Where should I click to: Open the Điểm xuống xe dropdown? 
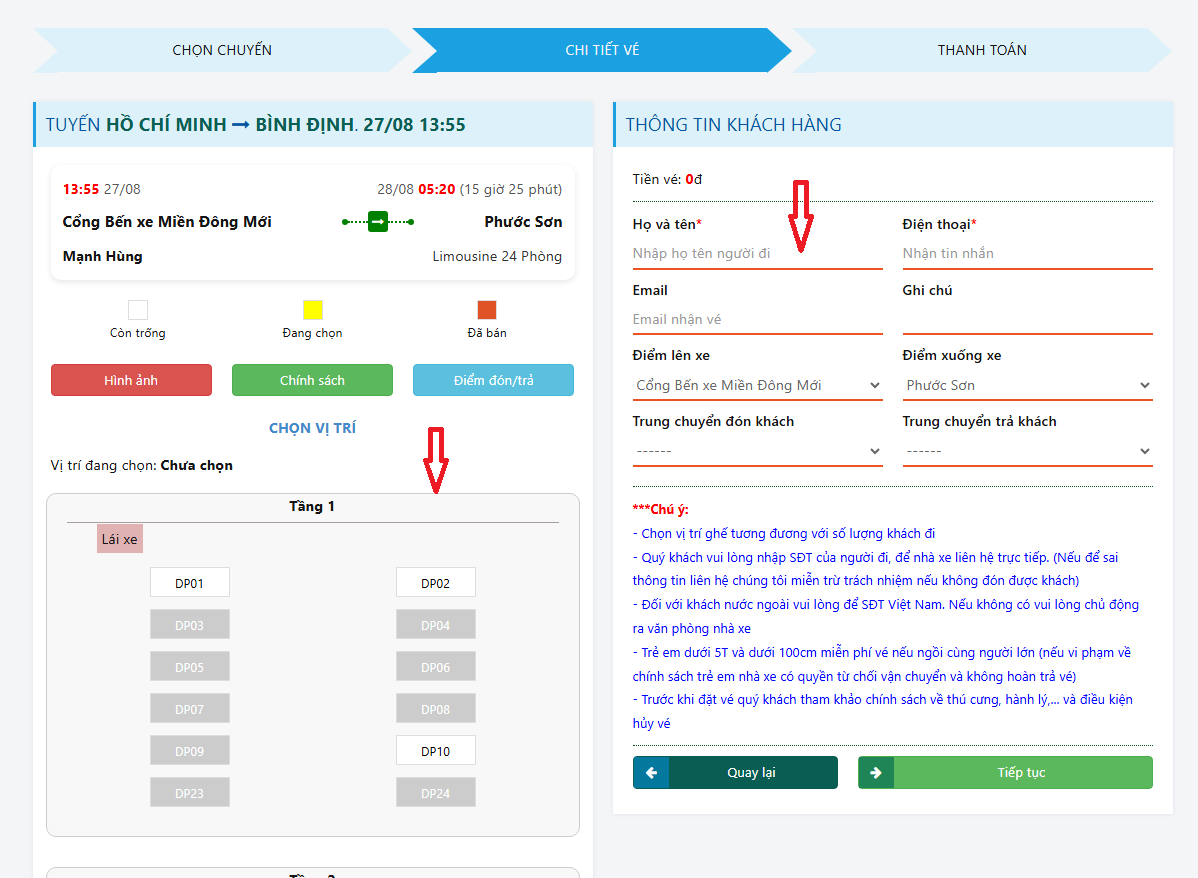tap(1027, 385)
